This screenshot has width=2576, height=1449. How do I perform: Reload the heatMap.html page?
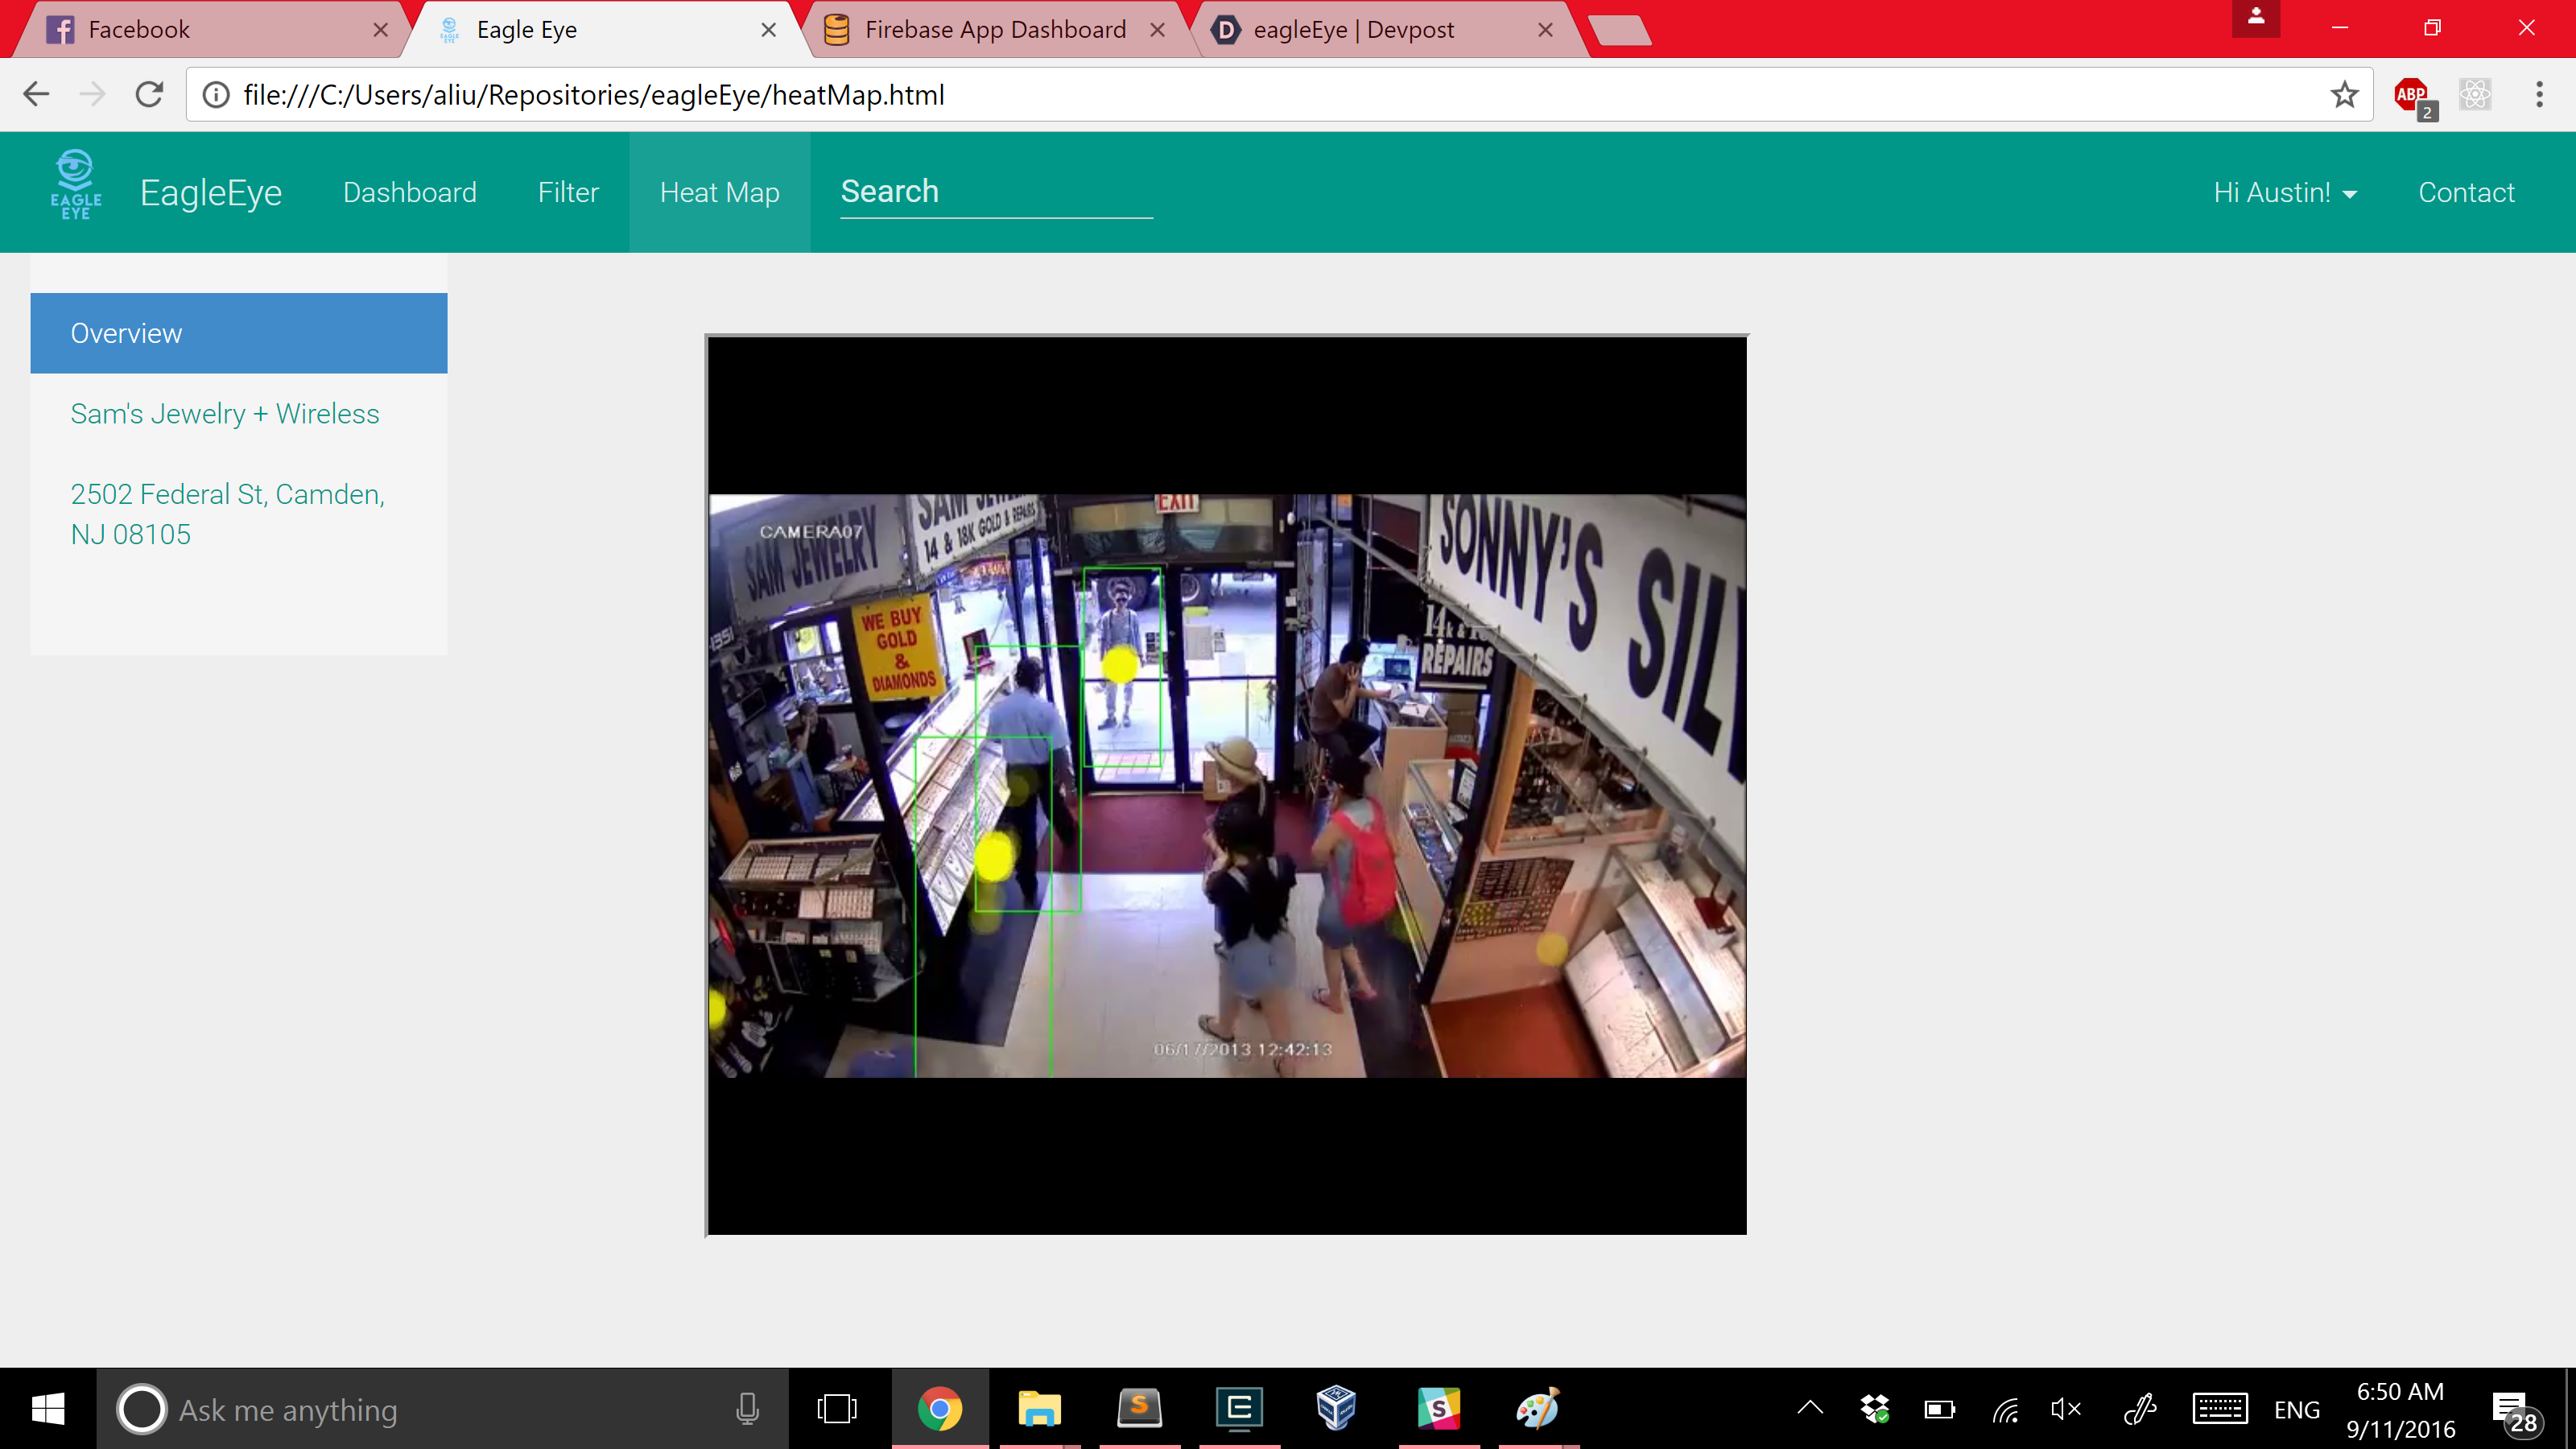tap(150, 95)
